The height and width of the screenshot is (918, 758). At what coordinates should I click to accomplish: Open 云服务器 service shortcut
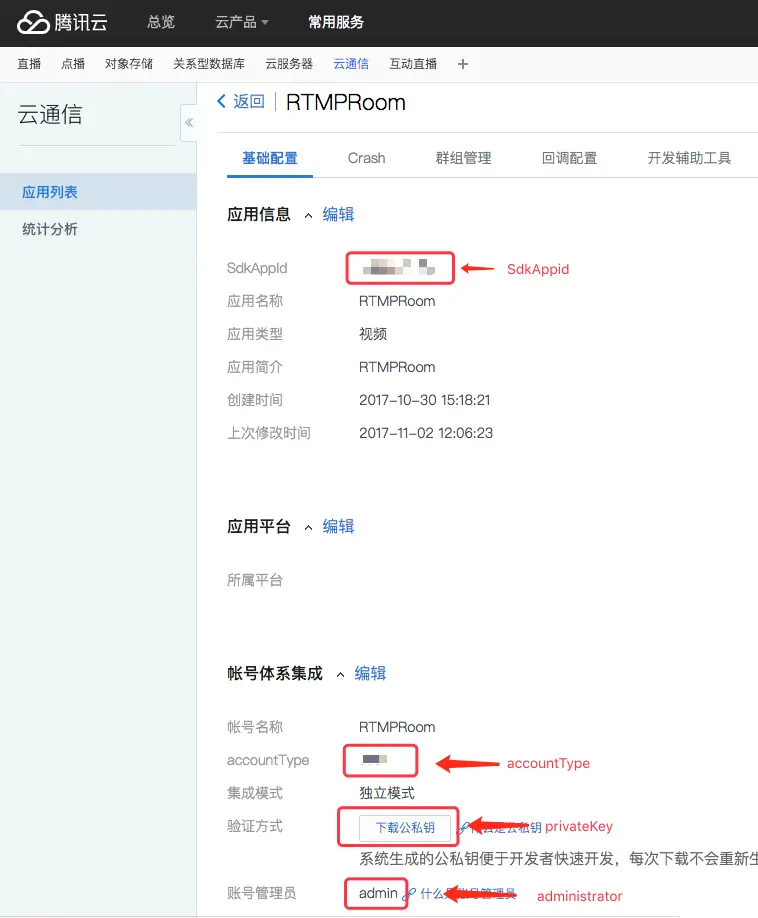pos(289,64)
